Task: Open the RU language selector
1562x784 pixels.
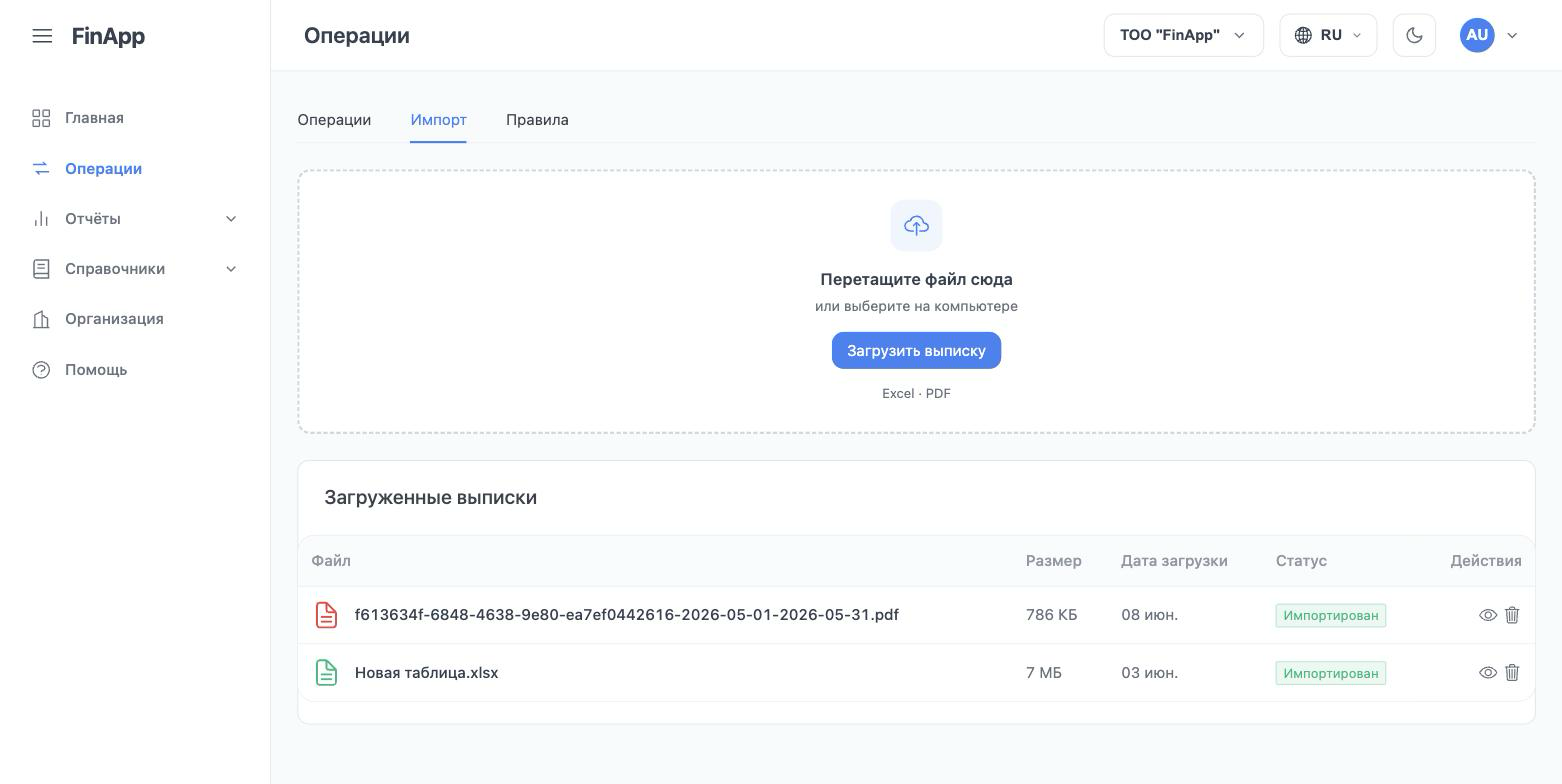Action: (1328, 35)
